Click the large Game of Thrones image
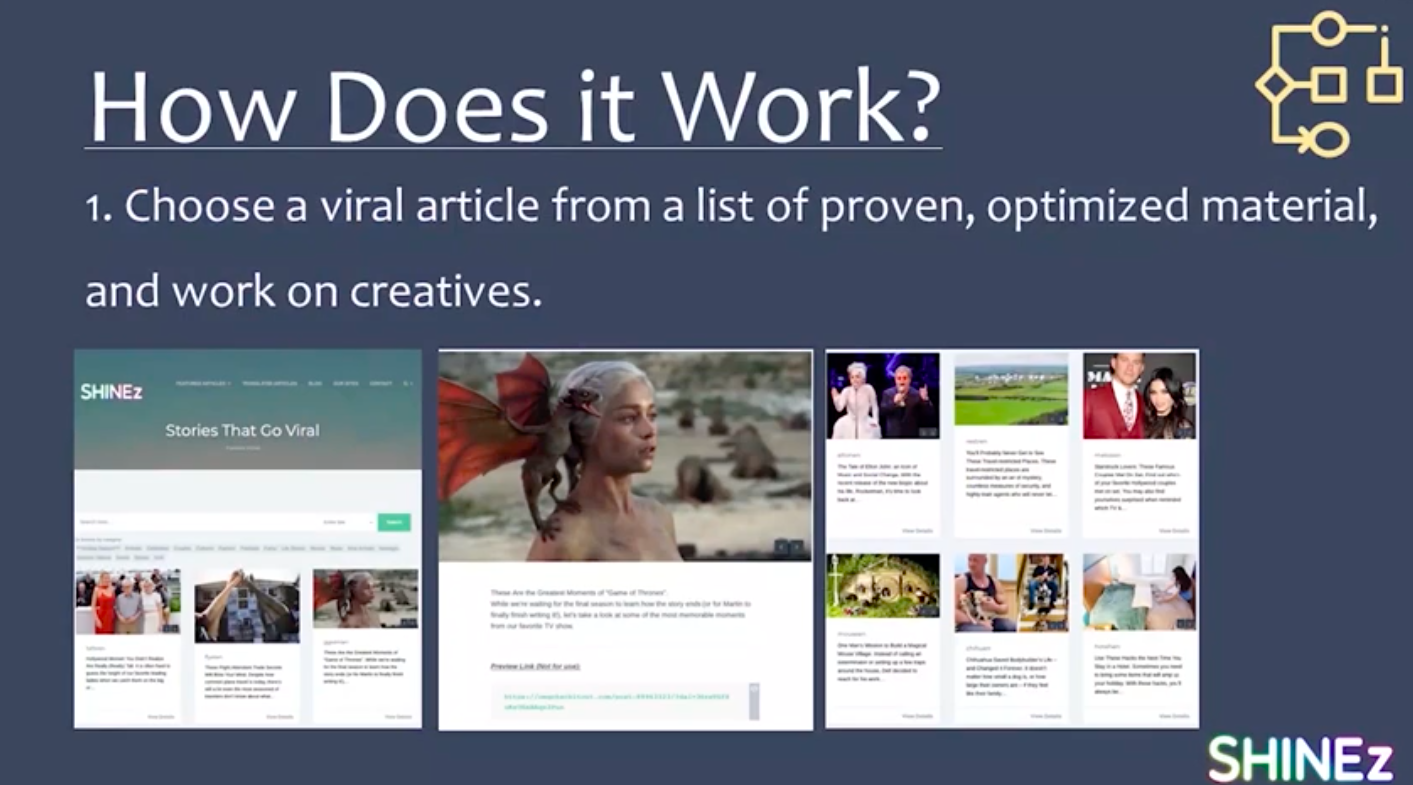Viewport: 1413px width, 785px height. (625, 456)
